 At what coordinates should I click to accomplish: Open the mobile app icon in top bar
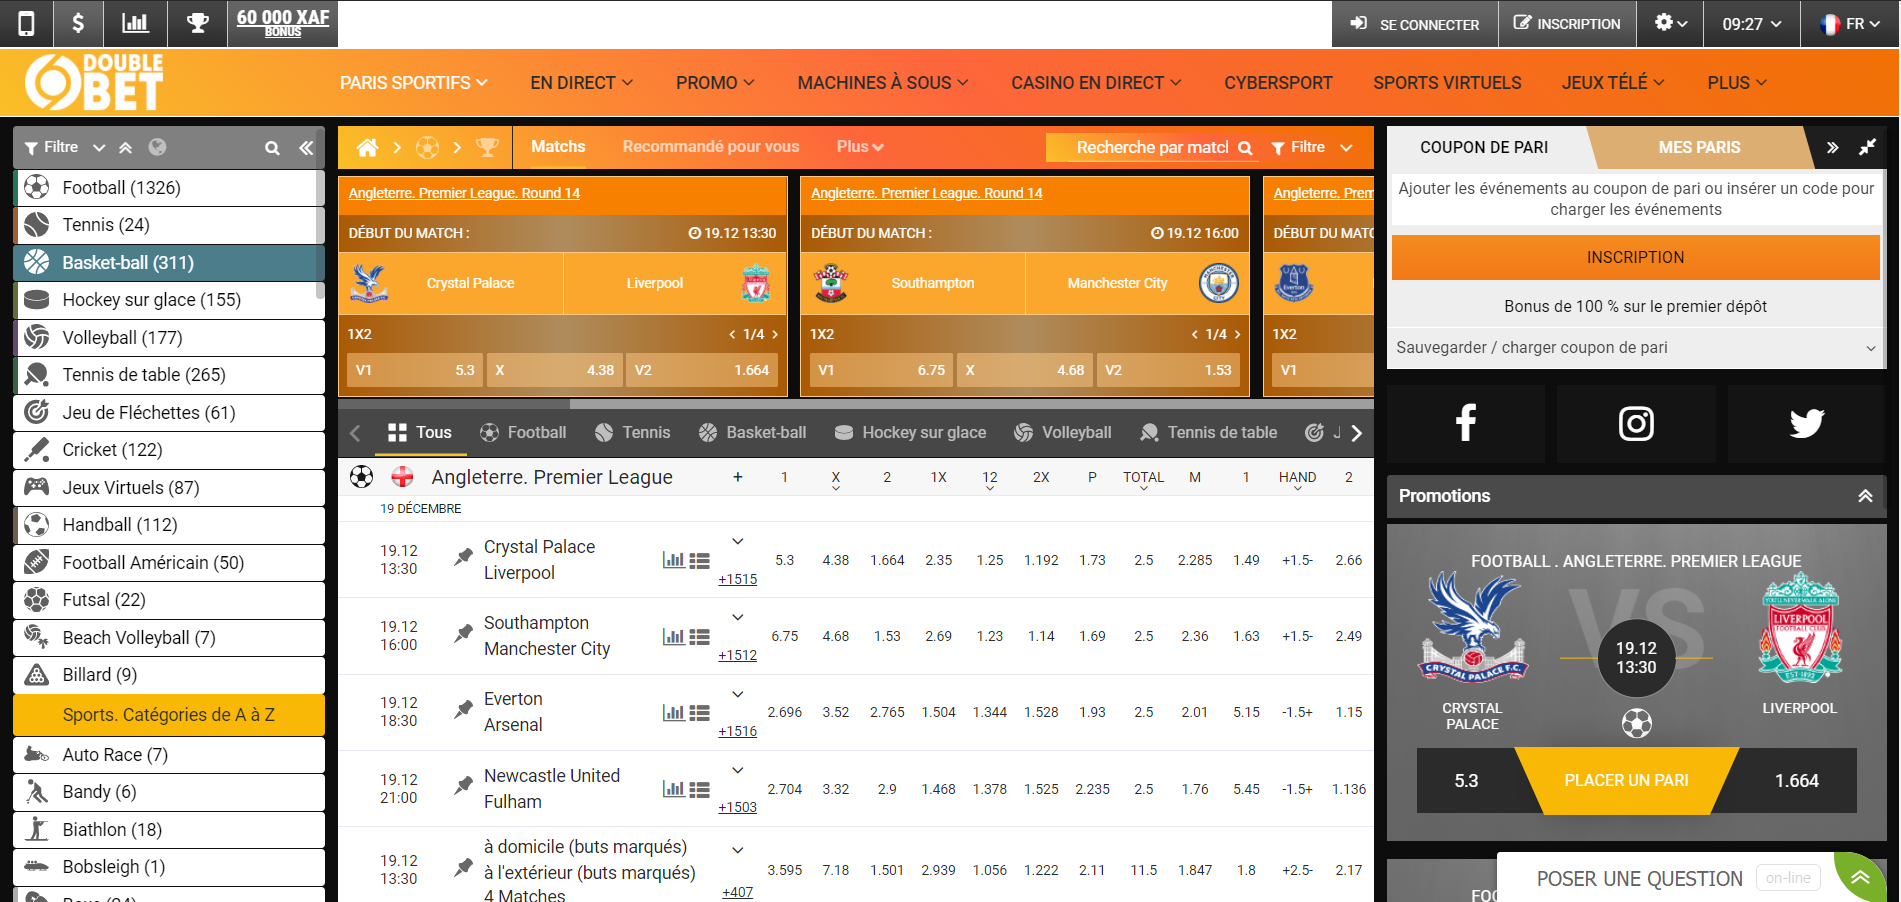pos(27,23)
